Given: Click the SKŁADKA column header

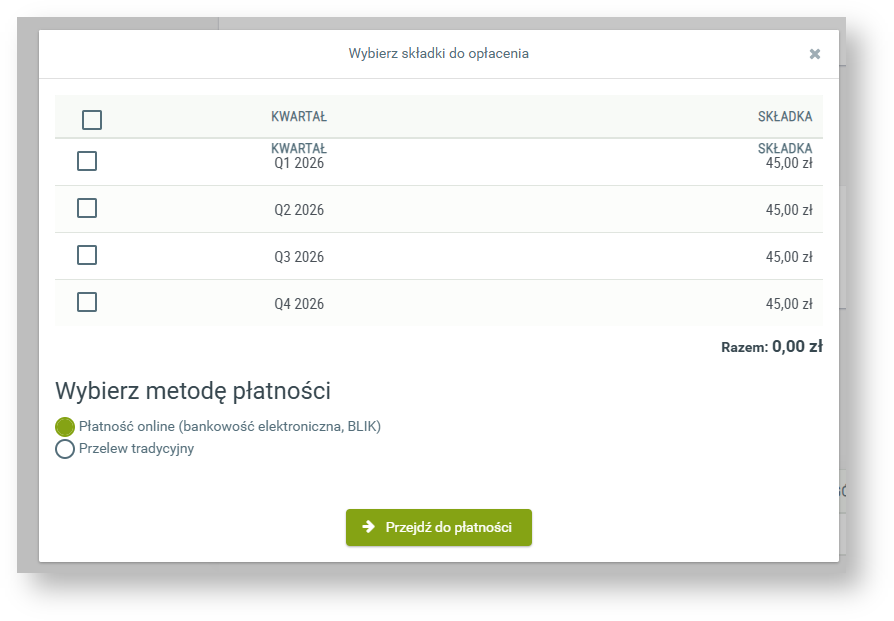Looking at the screenshot, I should coord(785,117).
